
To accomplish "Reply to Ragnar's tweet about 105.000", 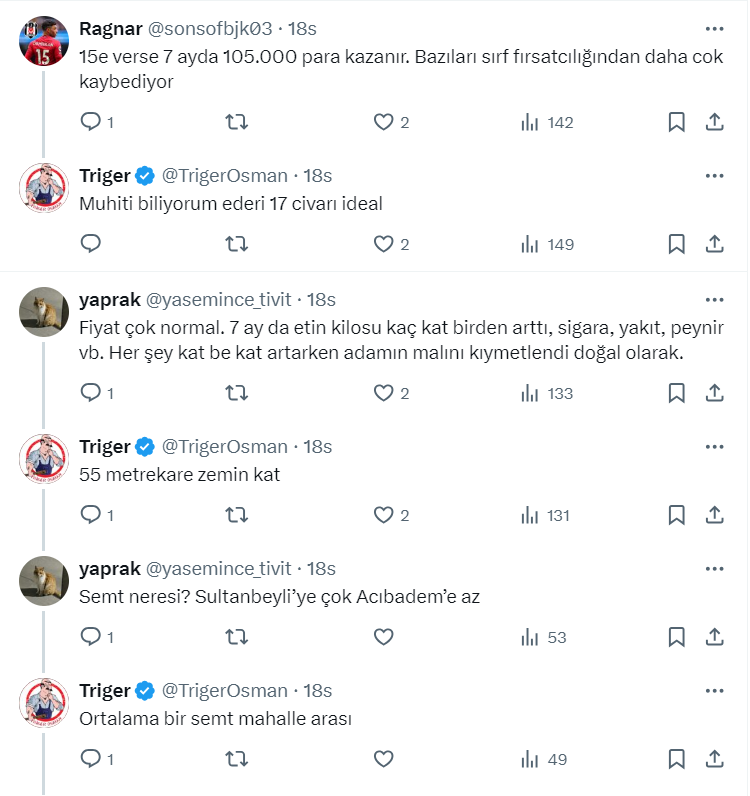I will (91, 122).
